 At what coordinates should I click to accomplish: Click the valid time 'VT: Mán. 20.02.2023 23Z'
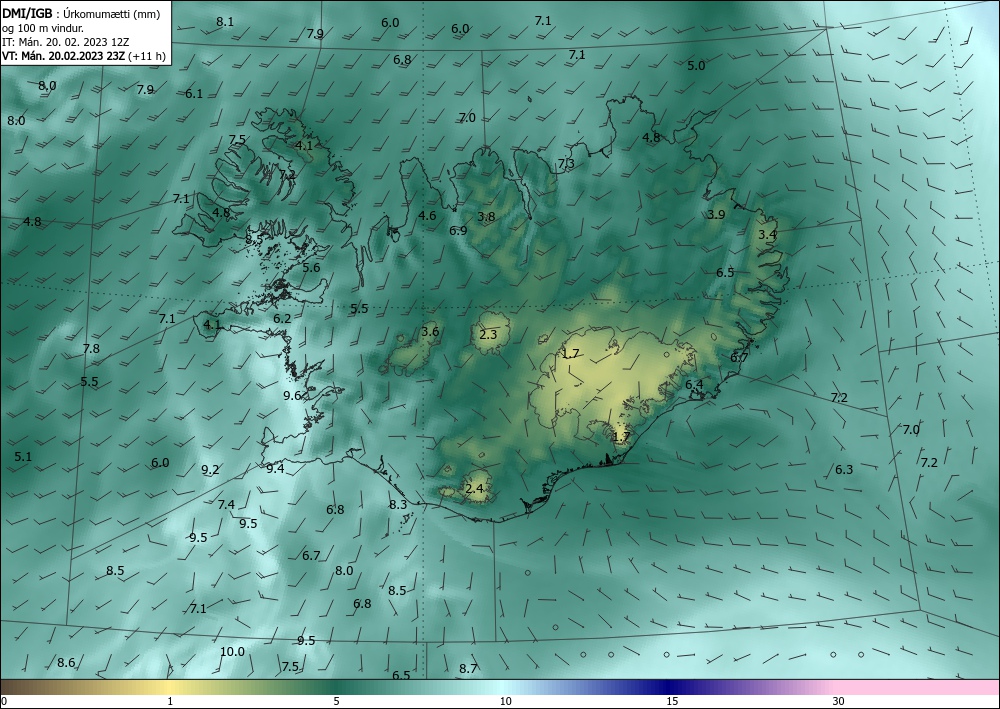pos(63,56)
